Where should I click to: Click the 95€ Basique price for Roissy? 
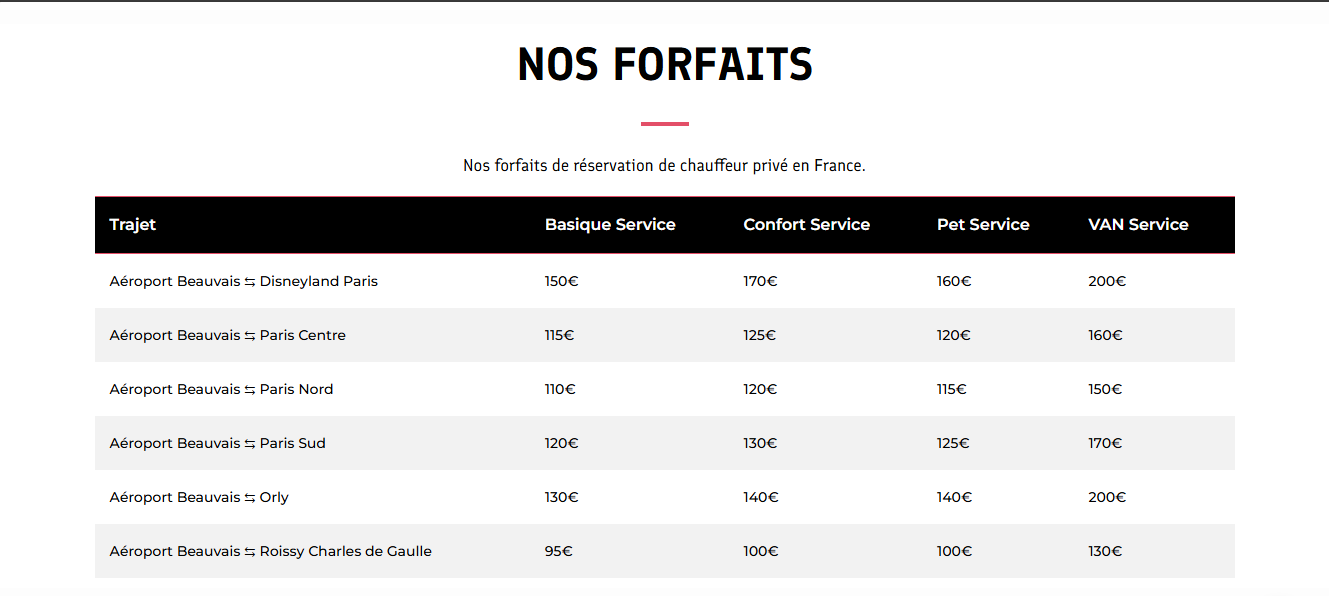pyautogui.click(x=559, y=551)
